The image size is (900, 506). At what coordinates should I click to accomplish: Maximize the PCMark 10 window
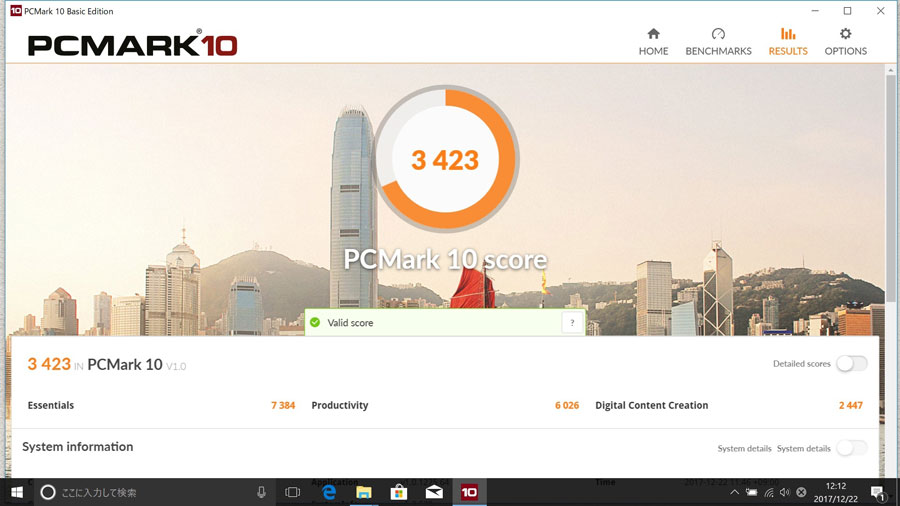(847, 11)
